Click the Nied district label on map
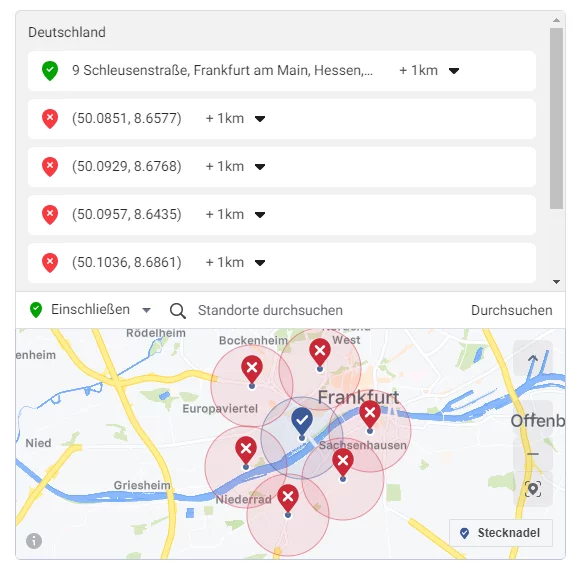The height and width of the screenshot is (566, 574). (38, 443)
